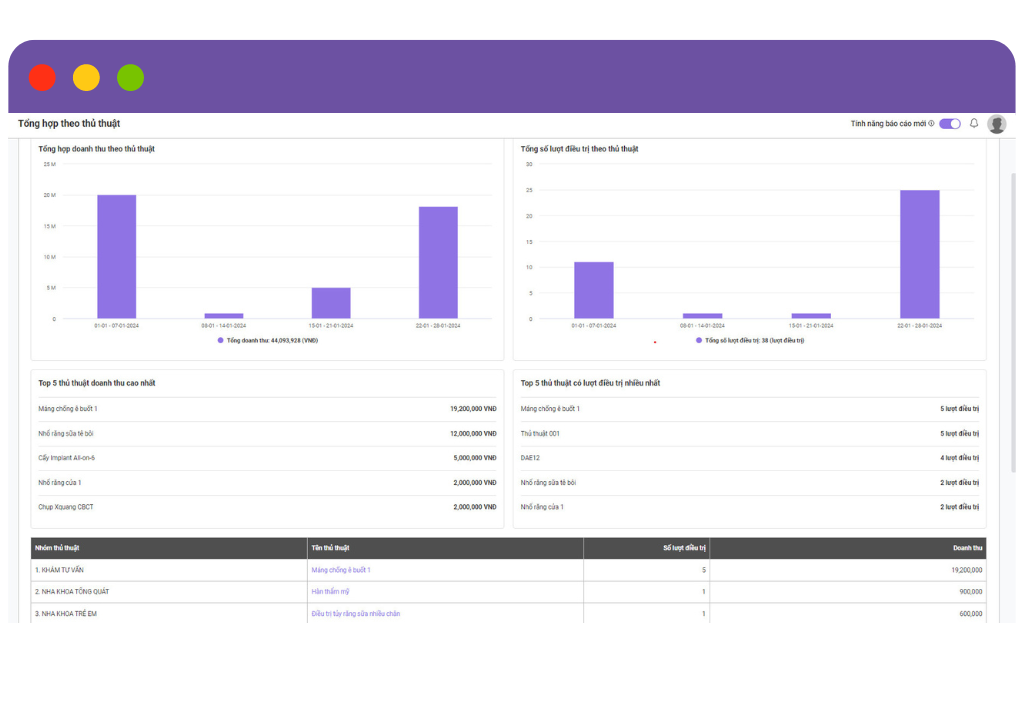Click Top 5 thủ thuật doanh thu cao nhất heading
The height and width of the screenshot is (720, 1024).
[97, 384]
